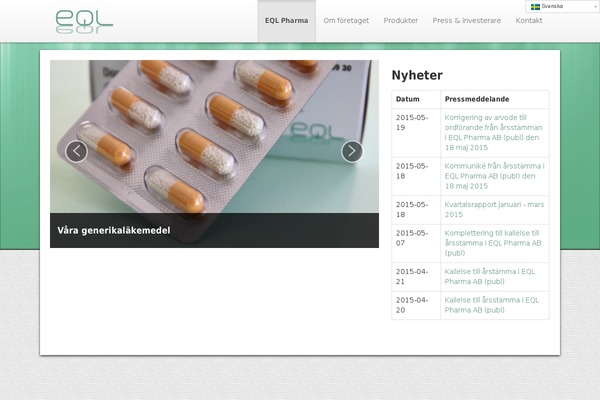Open the Kallelse till årstämma link dated 2015-04-21
The height and width of the screenshot is (400, 600).
click(x=490, y=276)
